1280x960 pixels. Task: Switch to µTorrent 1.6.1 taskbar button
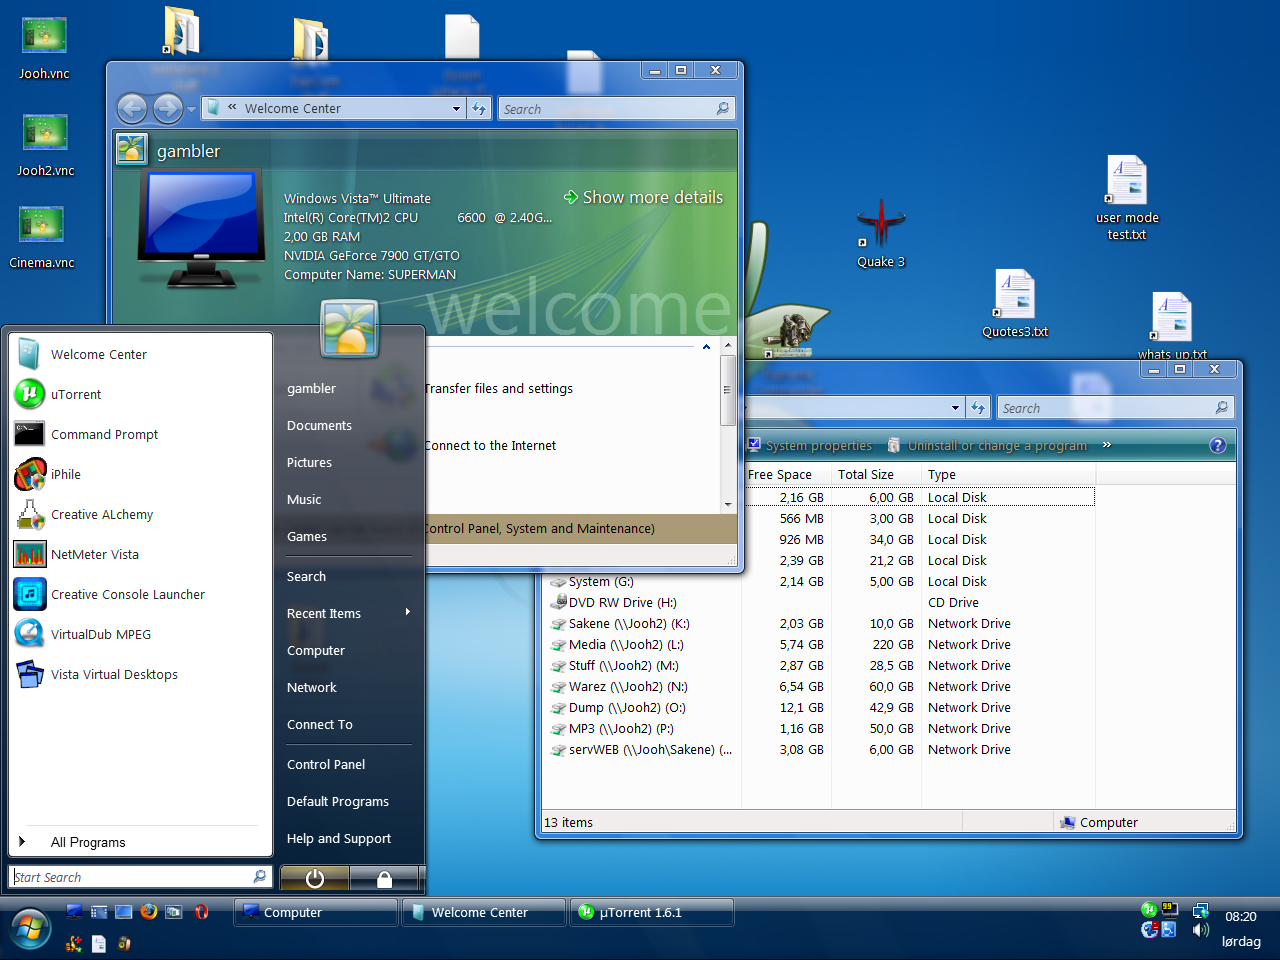pos(651,912)
